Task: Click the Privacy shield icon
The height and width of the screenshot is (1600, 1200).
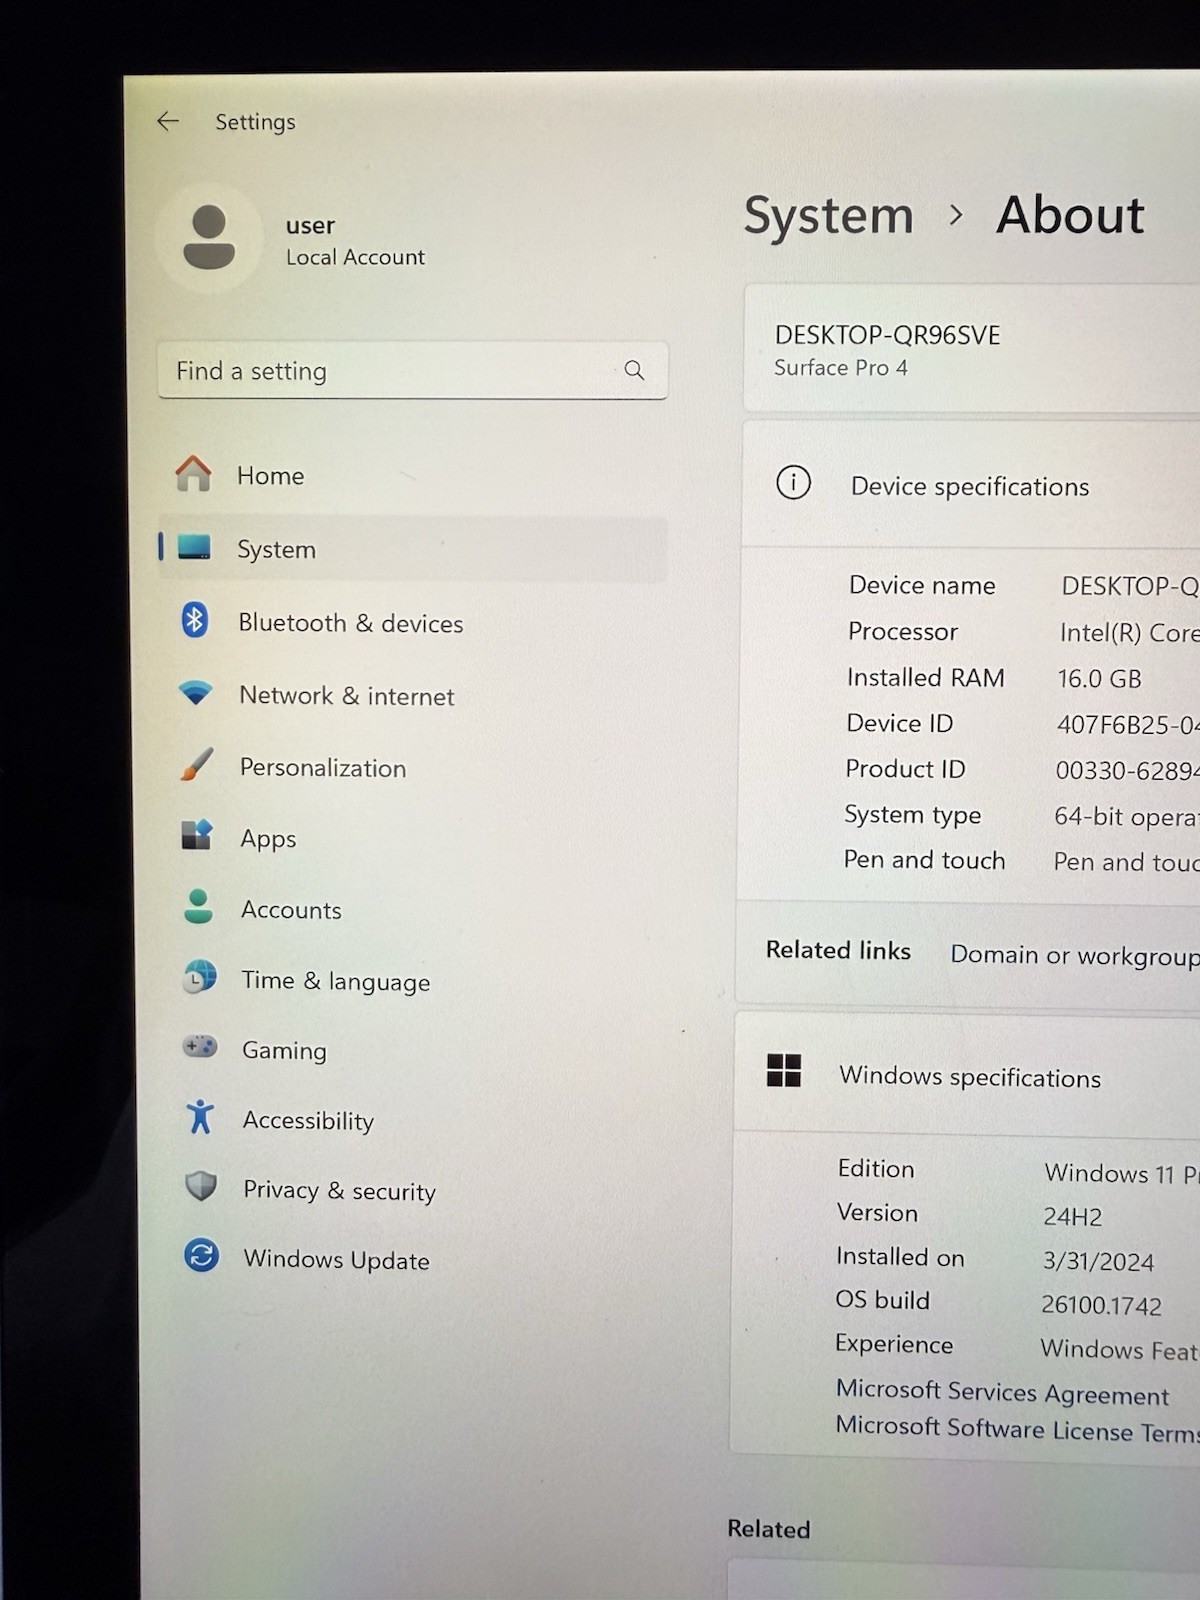Action: [x=202, y=1187]
